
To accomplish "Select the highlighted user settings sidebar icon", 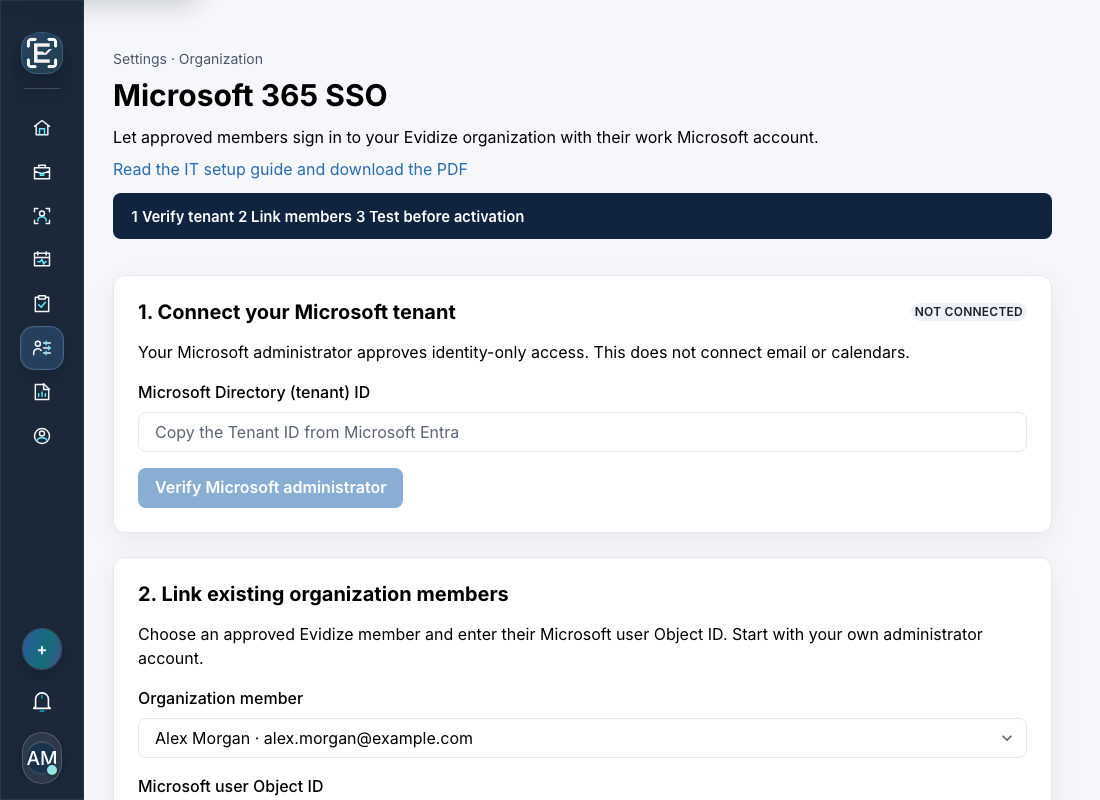I will pyautogui.click(x=42, y=348).
